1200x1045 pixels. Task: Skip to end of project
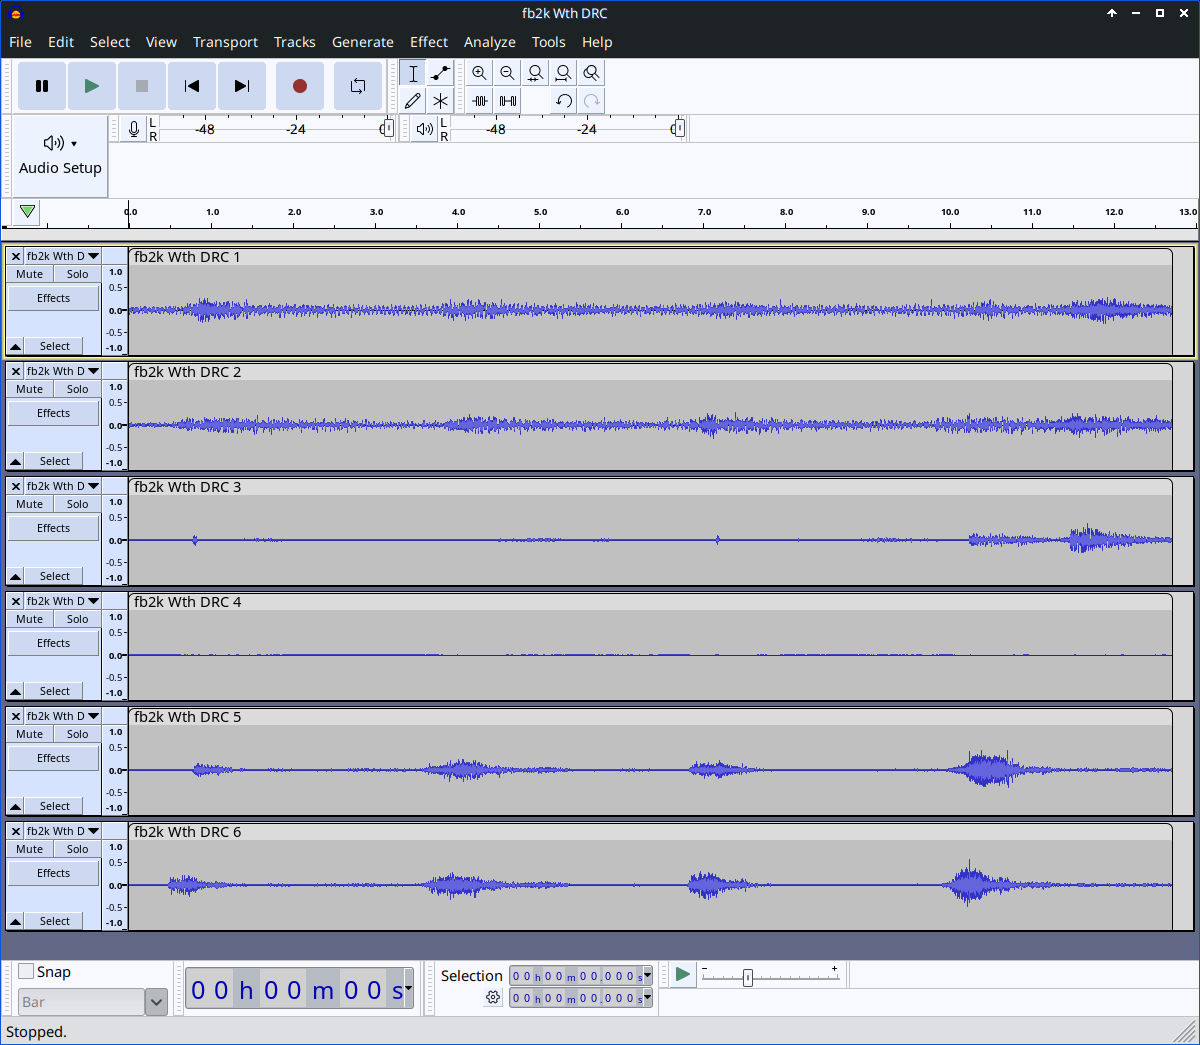pos(242,86)
